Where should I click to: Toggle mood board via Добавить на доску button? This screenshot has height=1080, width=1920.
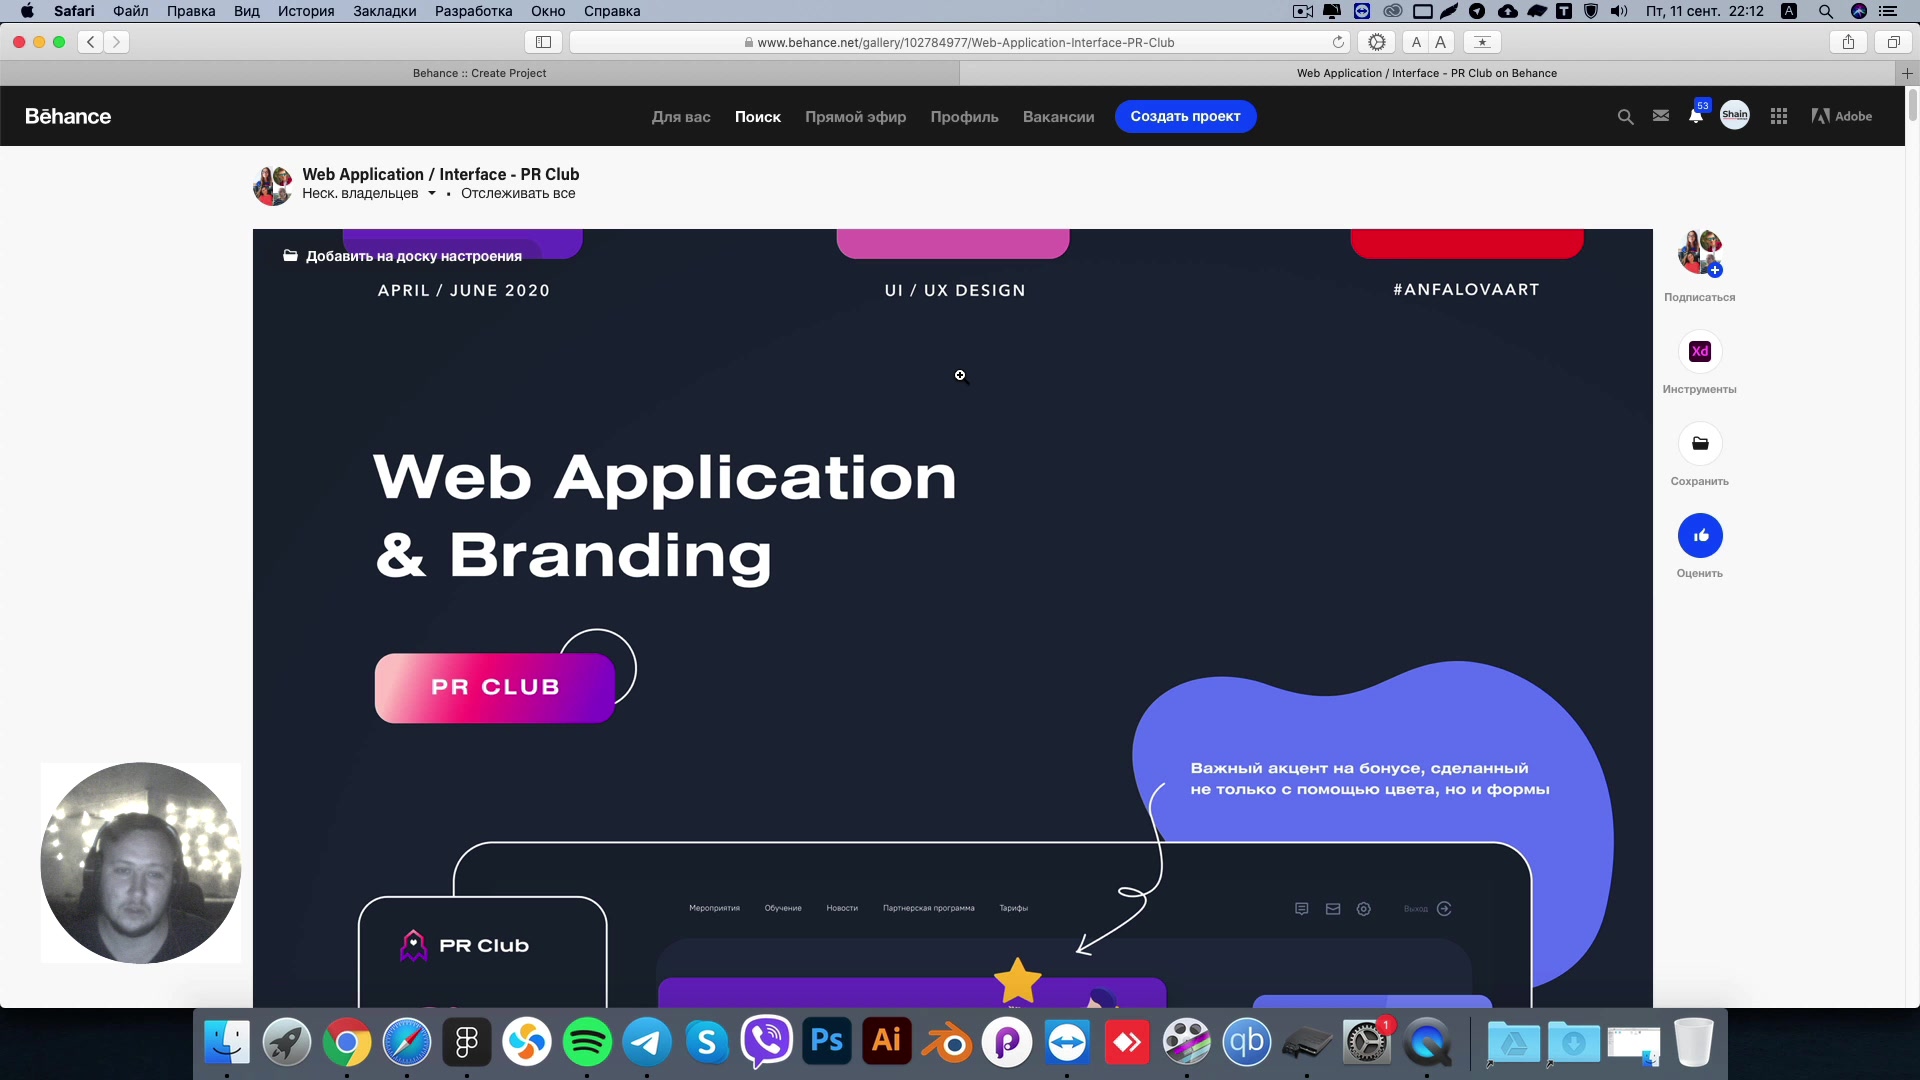coord(402,256)
